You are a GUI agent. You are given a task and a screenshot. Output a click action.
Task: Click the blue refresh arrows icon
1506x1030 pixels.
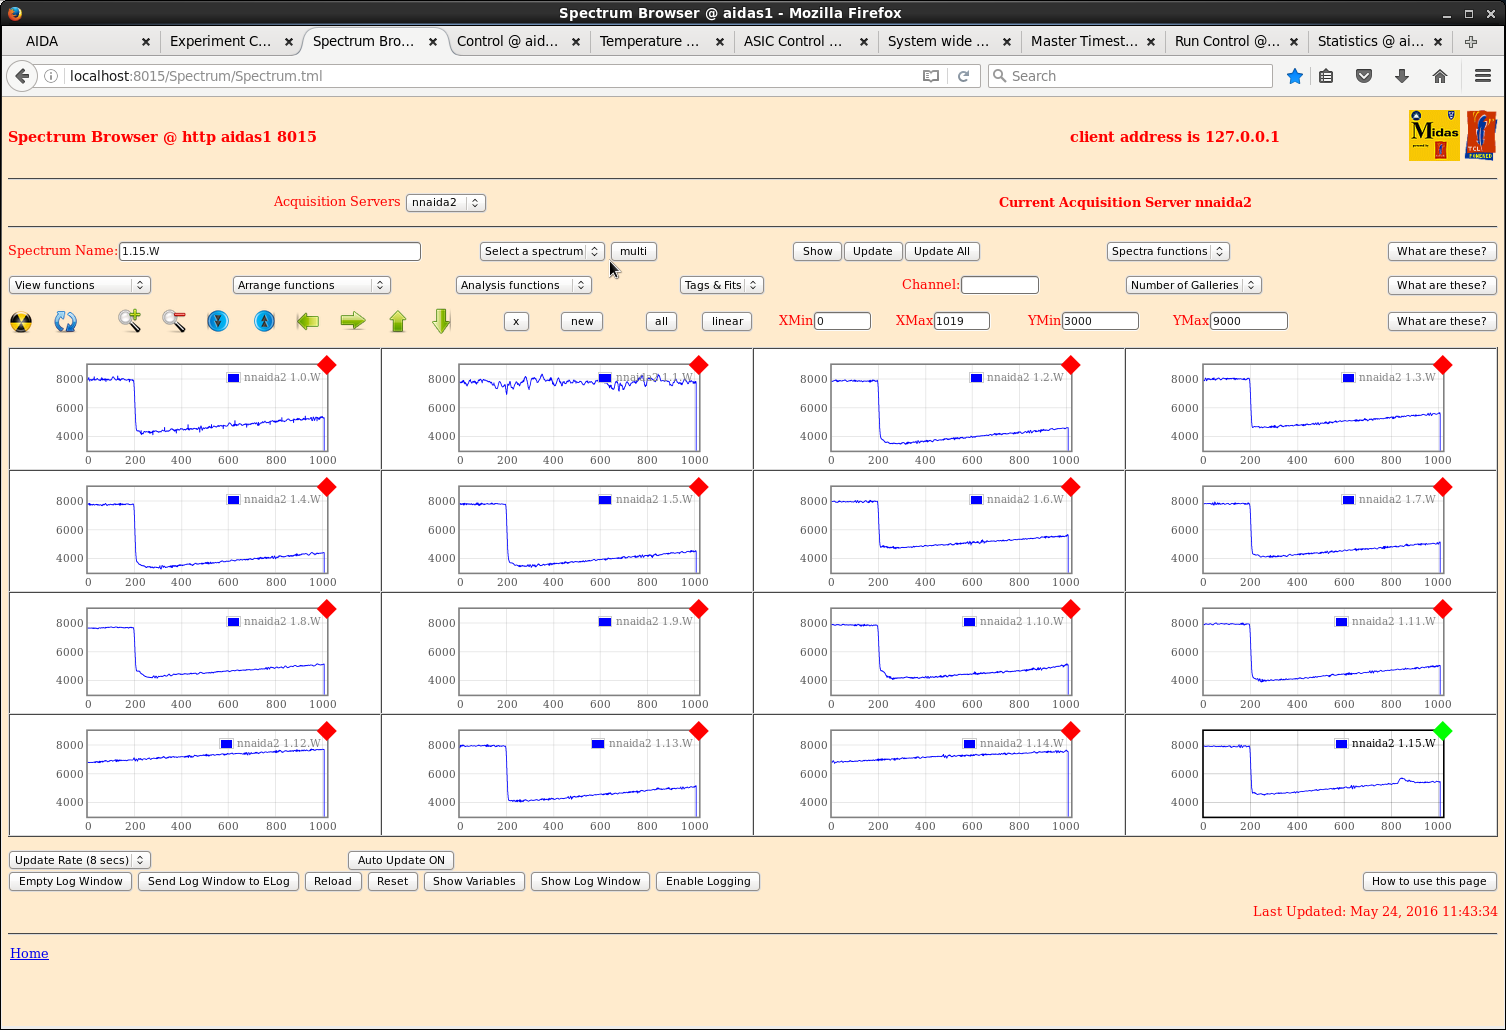[65, 322]
